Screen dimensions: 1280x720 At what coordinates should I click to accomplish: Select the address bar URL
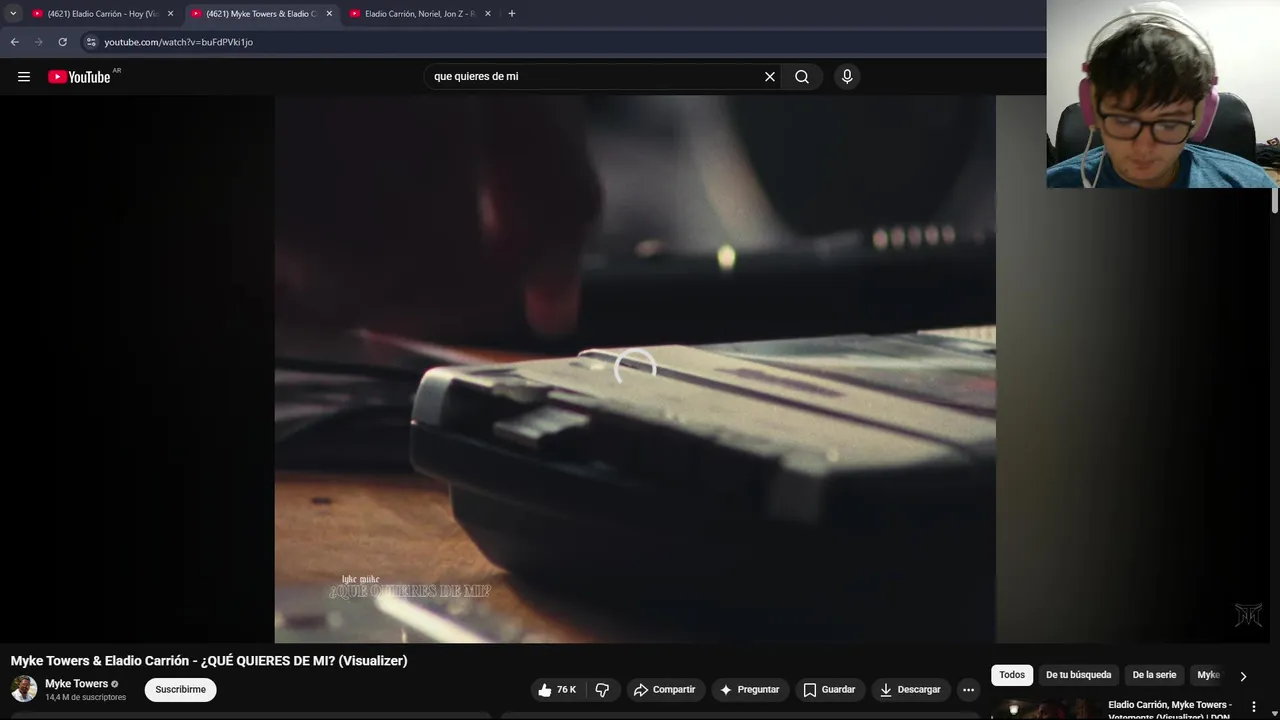pyautogui.click(x=179, y=42)
